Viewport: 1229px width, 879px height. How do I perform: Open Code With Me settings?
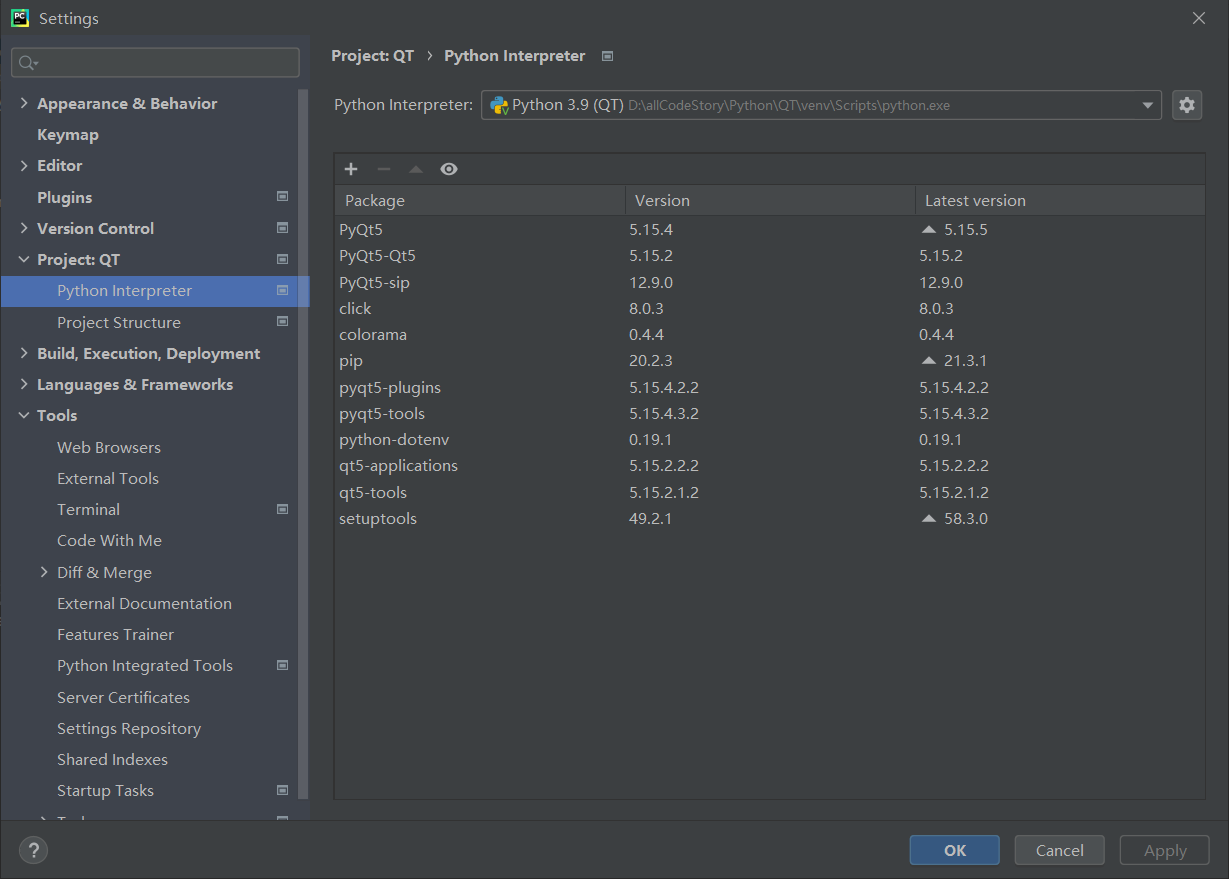pos(109,540)
